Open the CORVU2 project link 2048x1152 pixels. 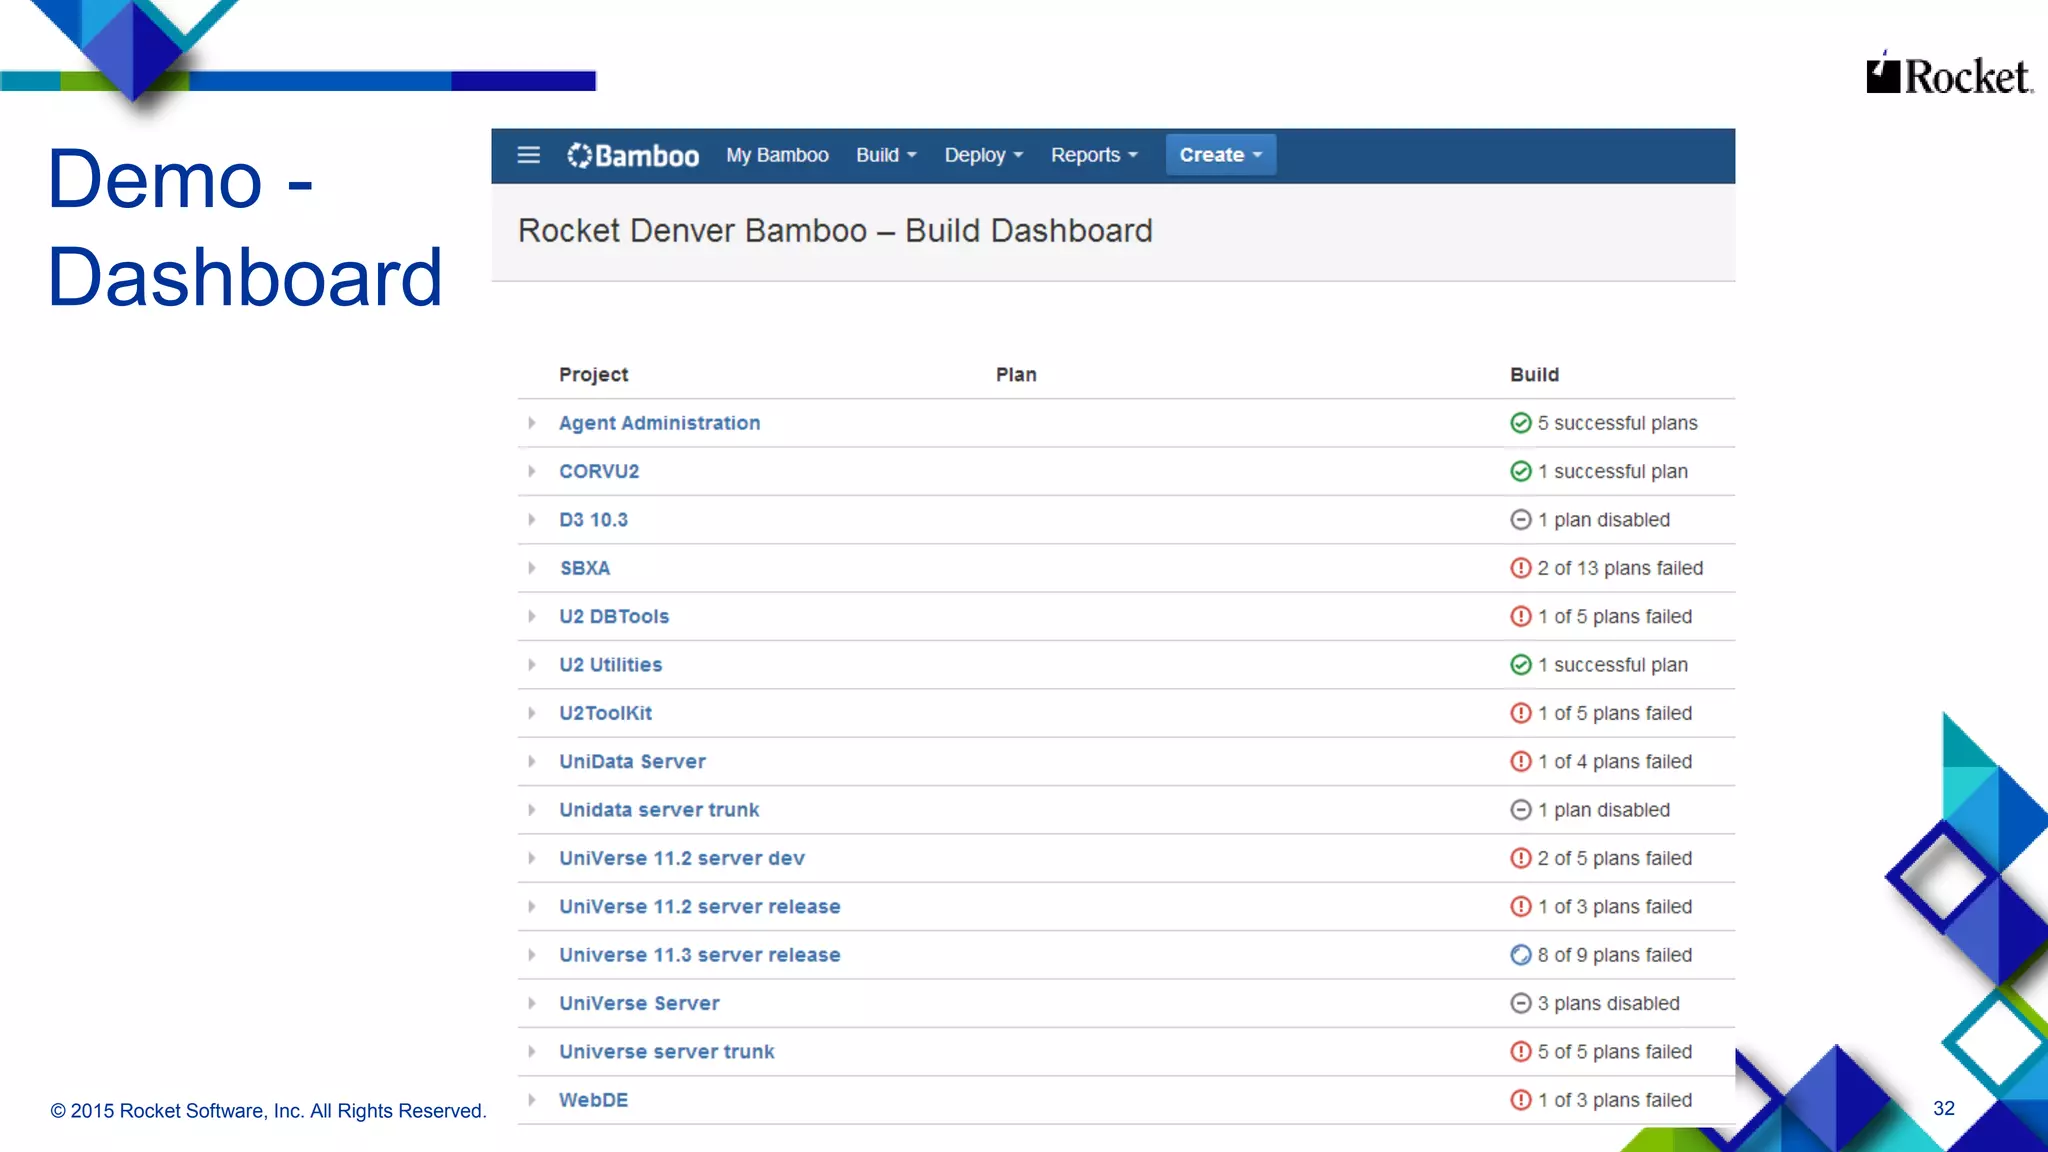pos(599,471)
